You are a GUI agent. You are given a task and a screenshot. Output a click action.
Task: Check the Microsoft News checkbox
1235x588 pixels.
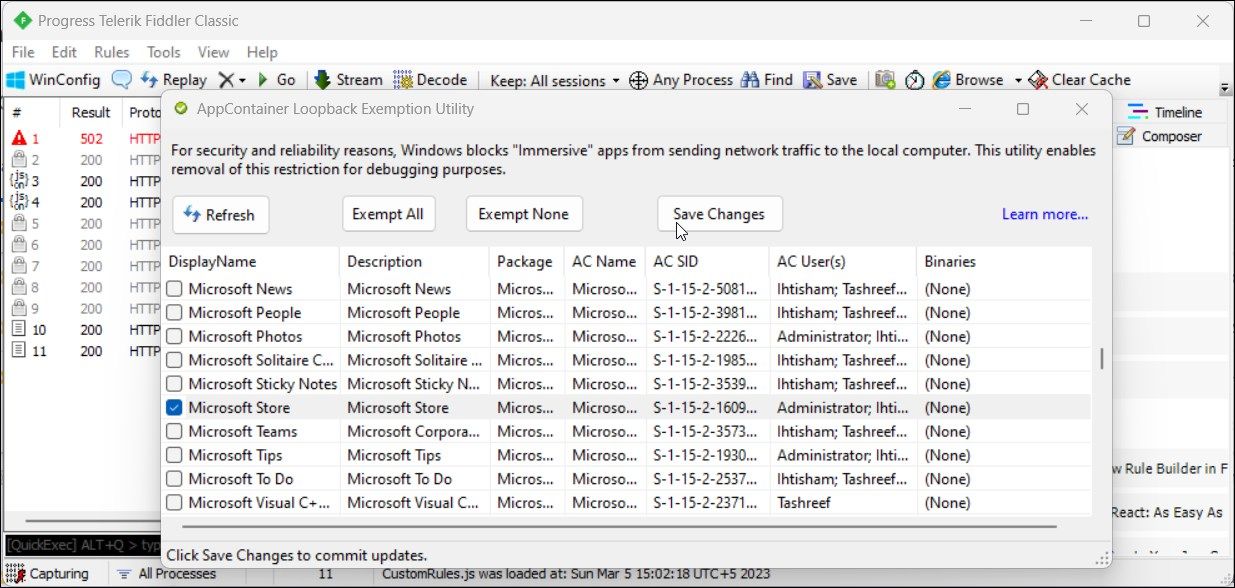[x=175, y=289]
